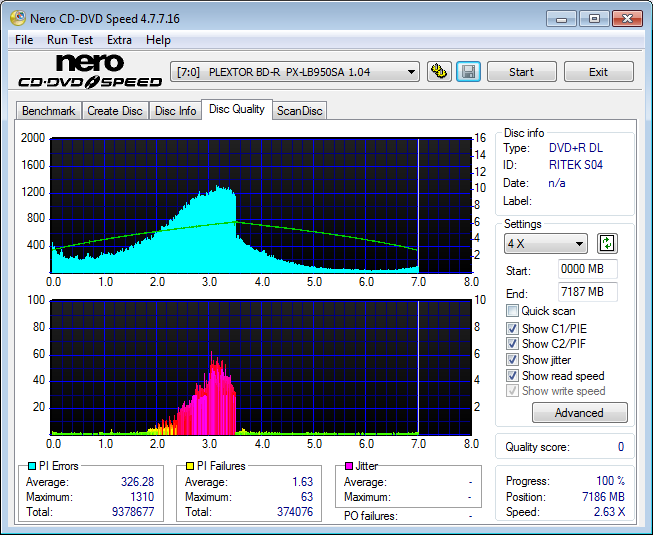Viewport: 653px width, 535px height.
Task: Open the Advanced settings button
Action: coord(579,413)
